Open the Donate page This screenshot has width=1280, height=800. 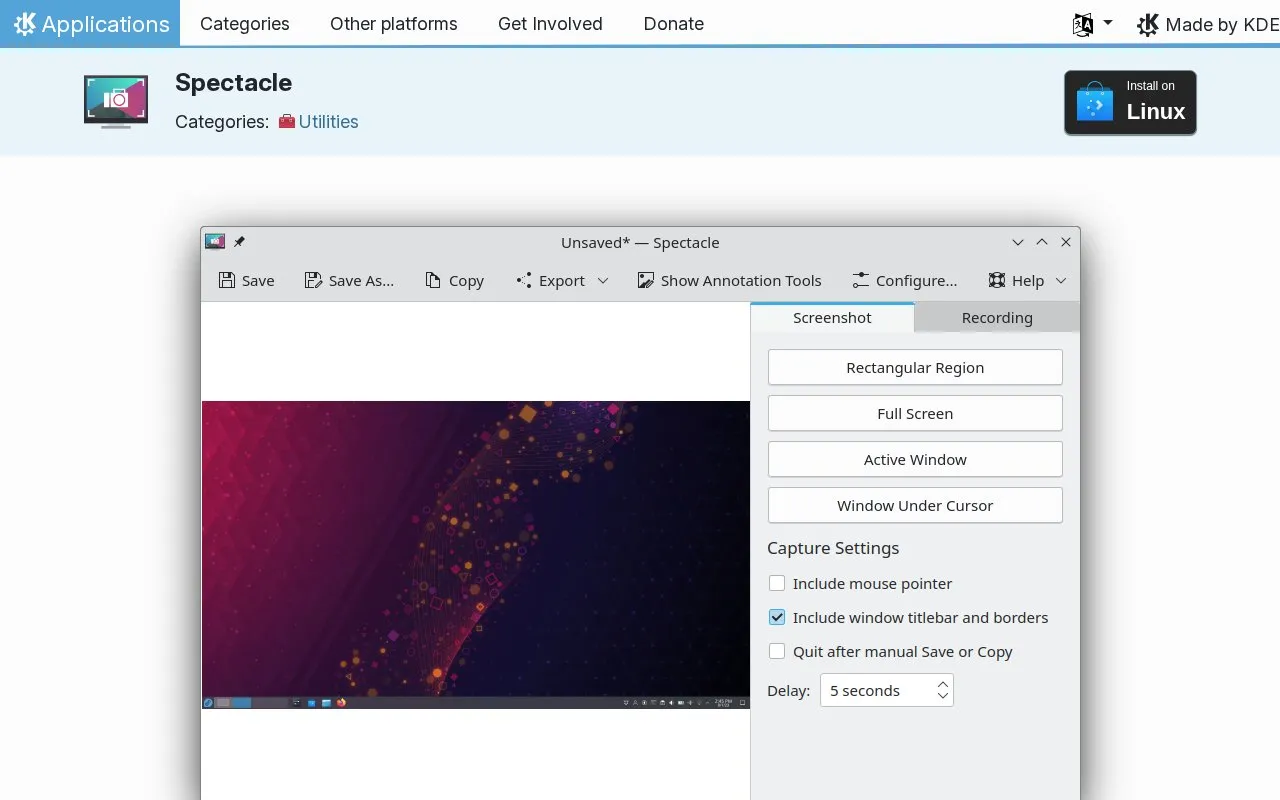674,24
